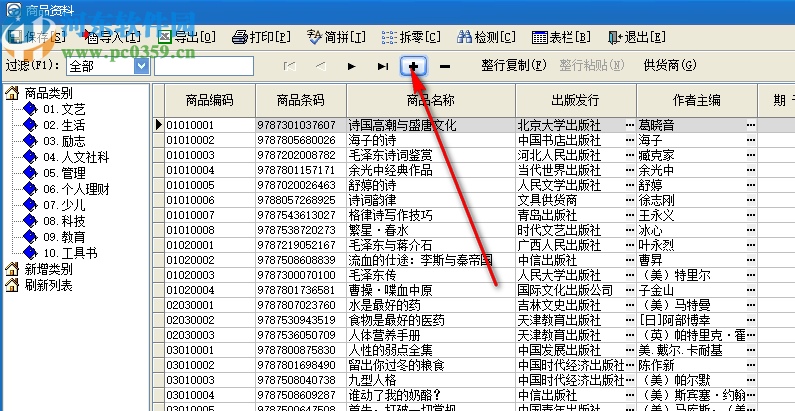This screenshot has width=795, height=411.
Task: Select product code cell 01010002
Action: click(210, 140)
